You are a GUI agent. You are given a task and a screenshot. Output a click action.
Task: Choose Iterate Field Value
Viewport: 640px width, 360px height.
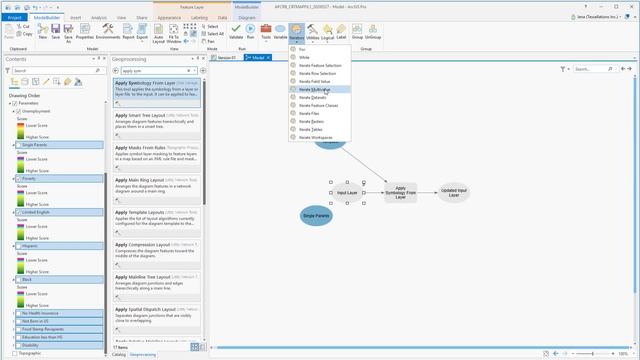click(x=320, y=81)
